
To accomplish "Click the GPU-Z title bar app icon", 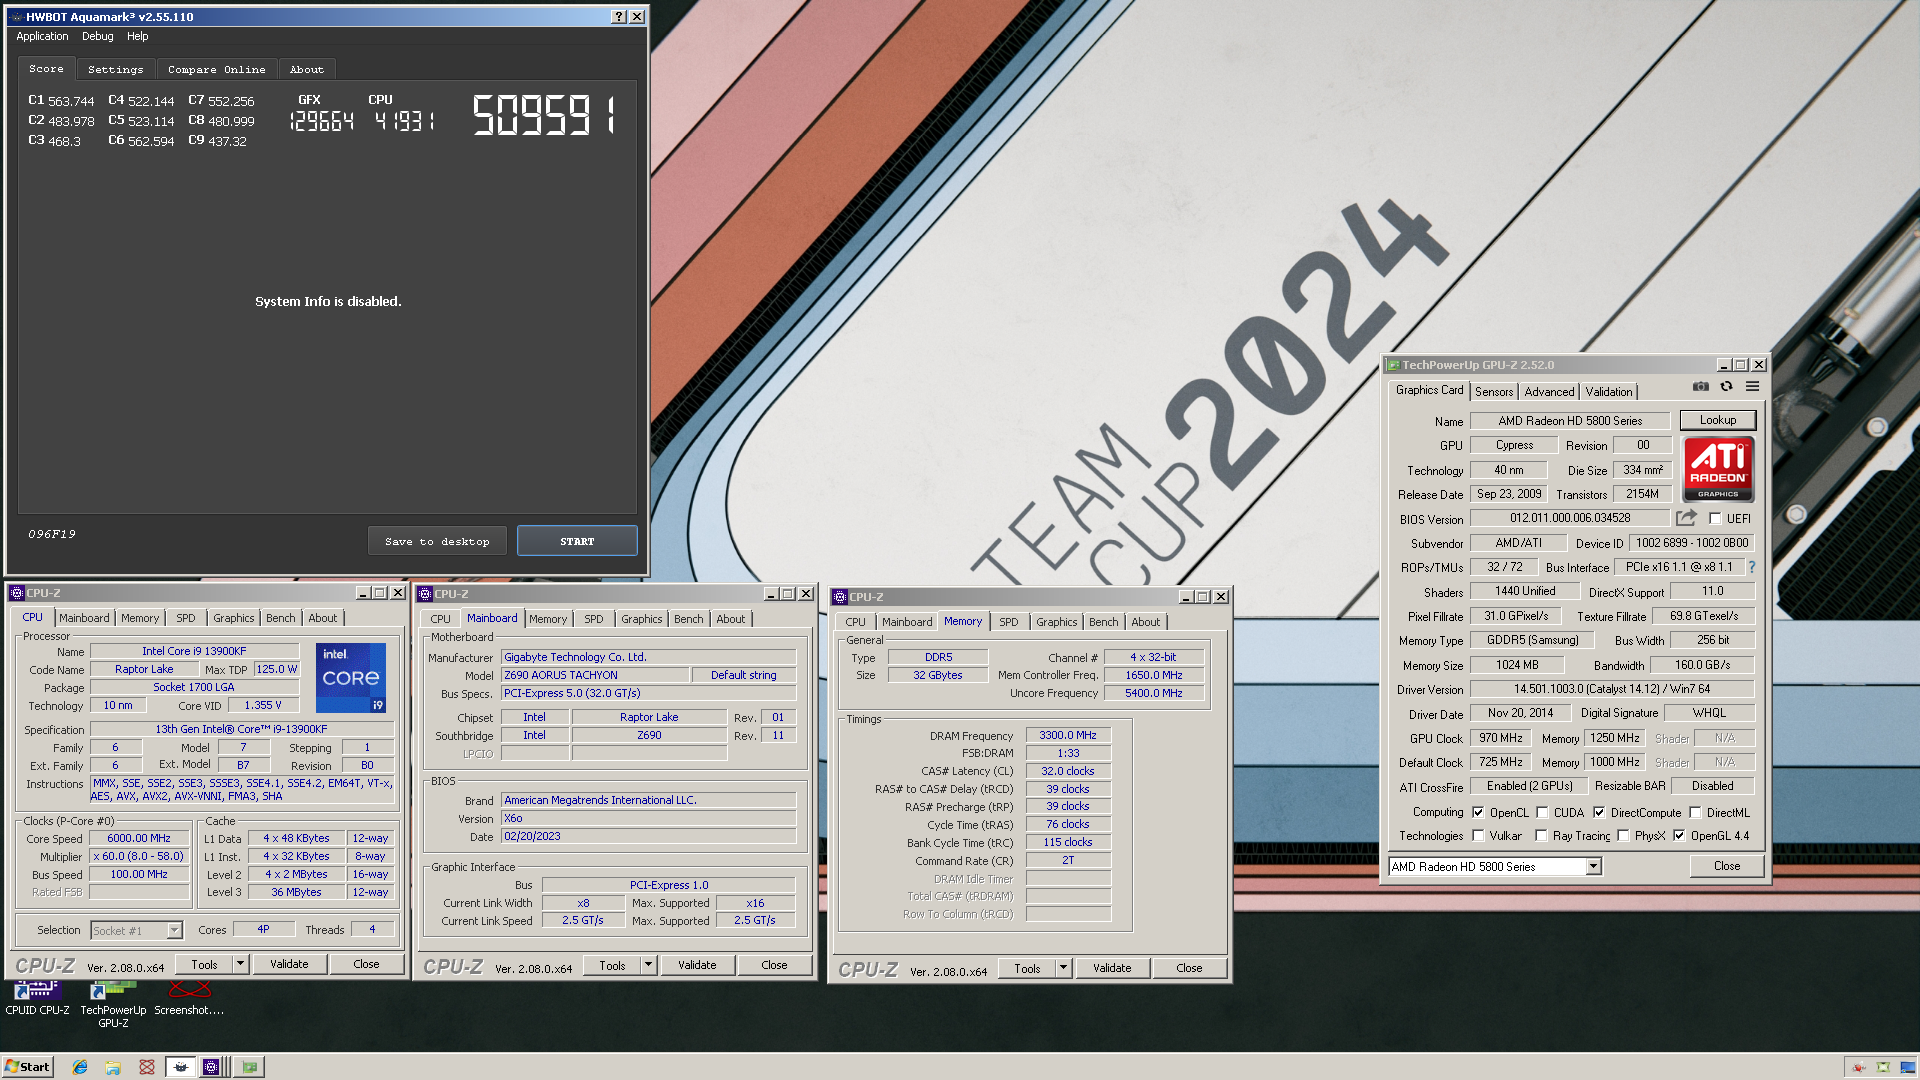I will point(1393,365).
